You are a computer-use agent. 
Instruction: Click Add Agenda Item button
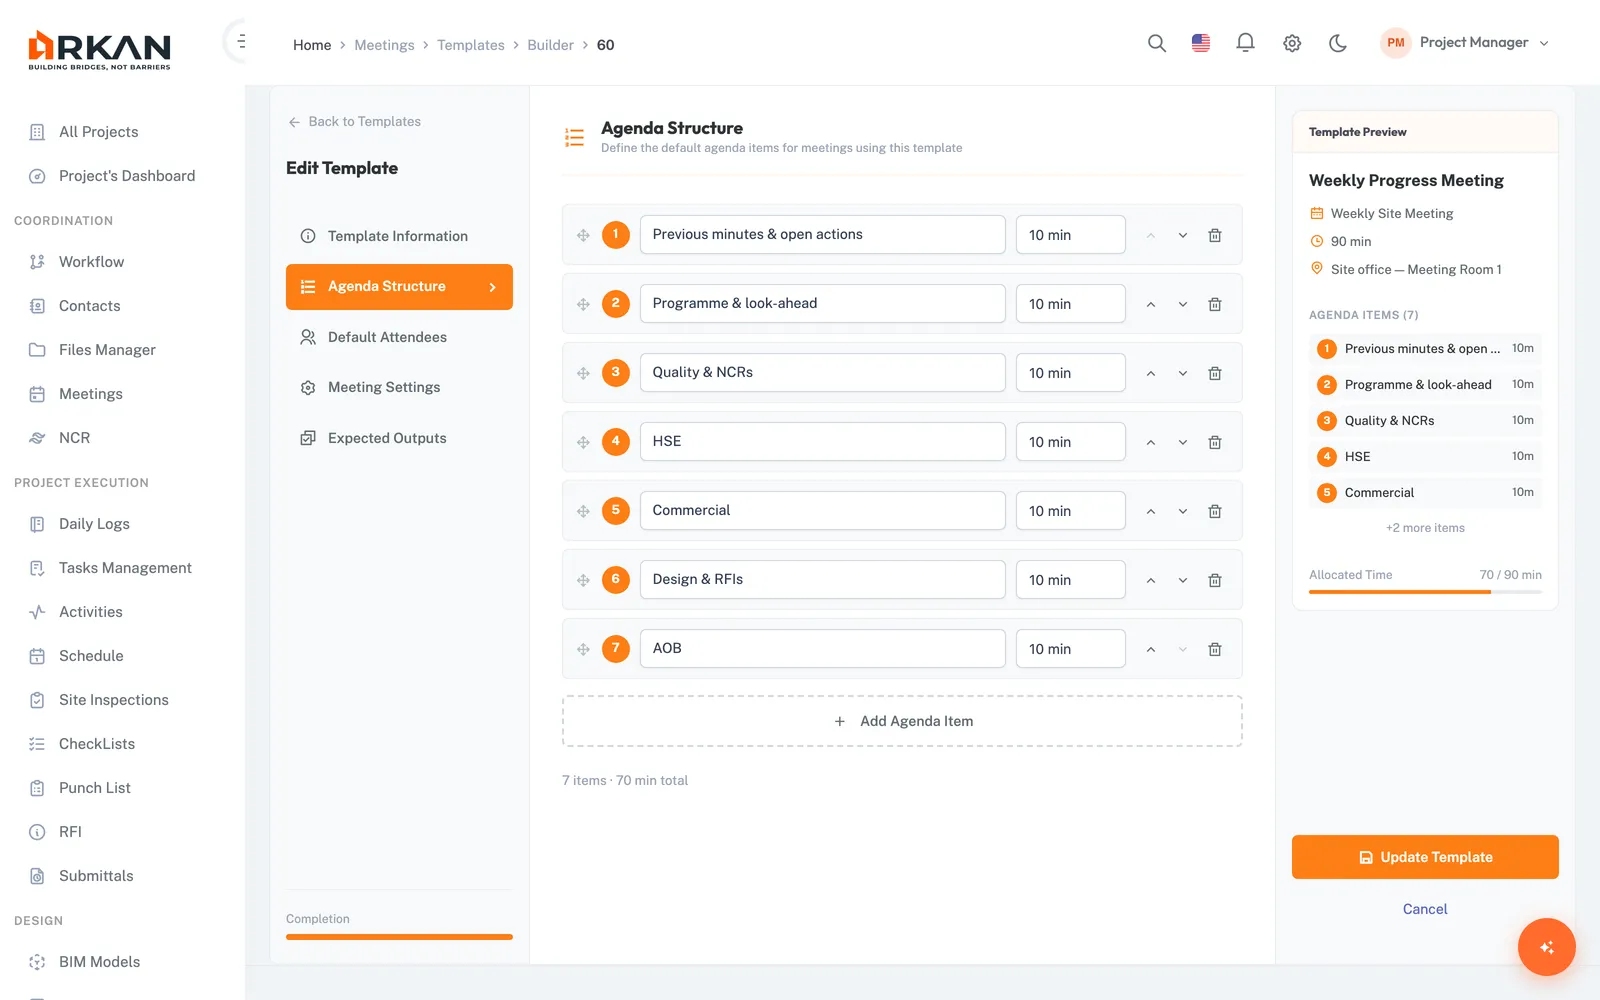[x=902, y=721]
